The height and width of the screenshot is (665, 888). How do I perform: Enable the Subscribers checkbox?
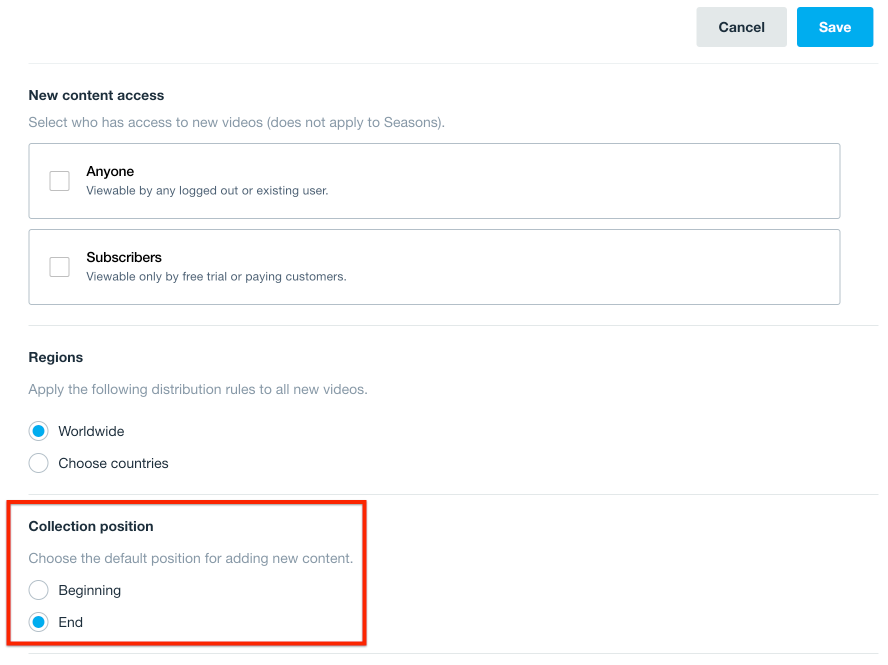pos(60,267)
